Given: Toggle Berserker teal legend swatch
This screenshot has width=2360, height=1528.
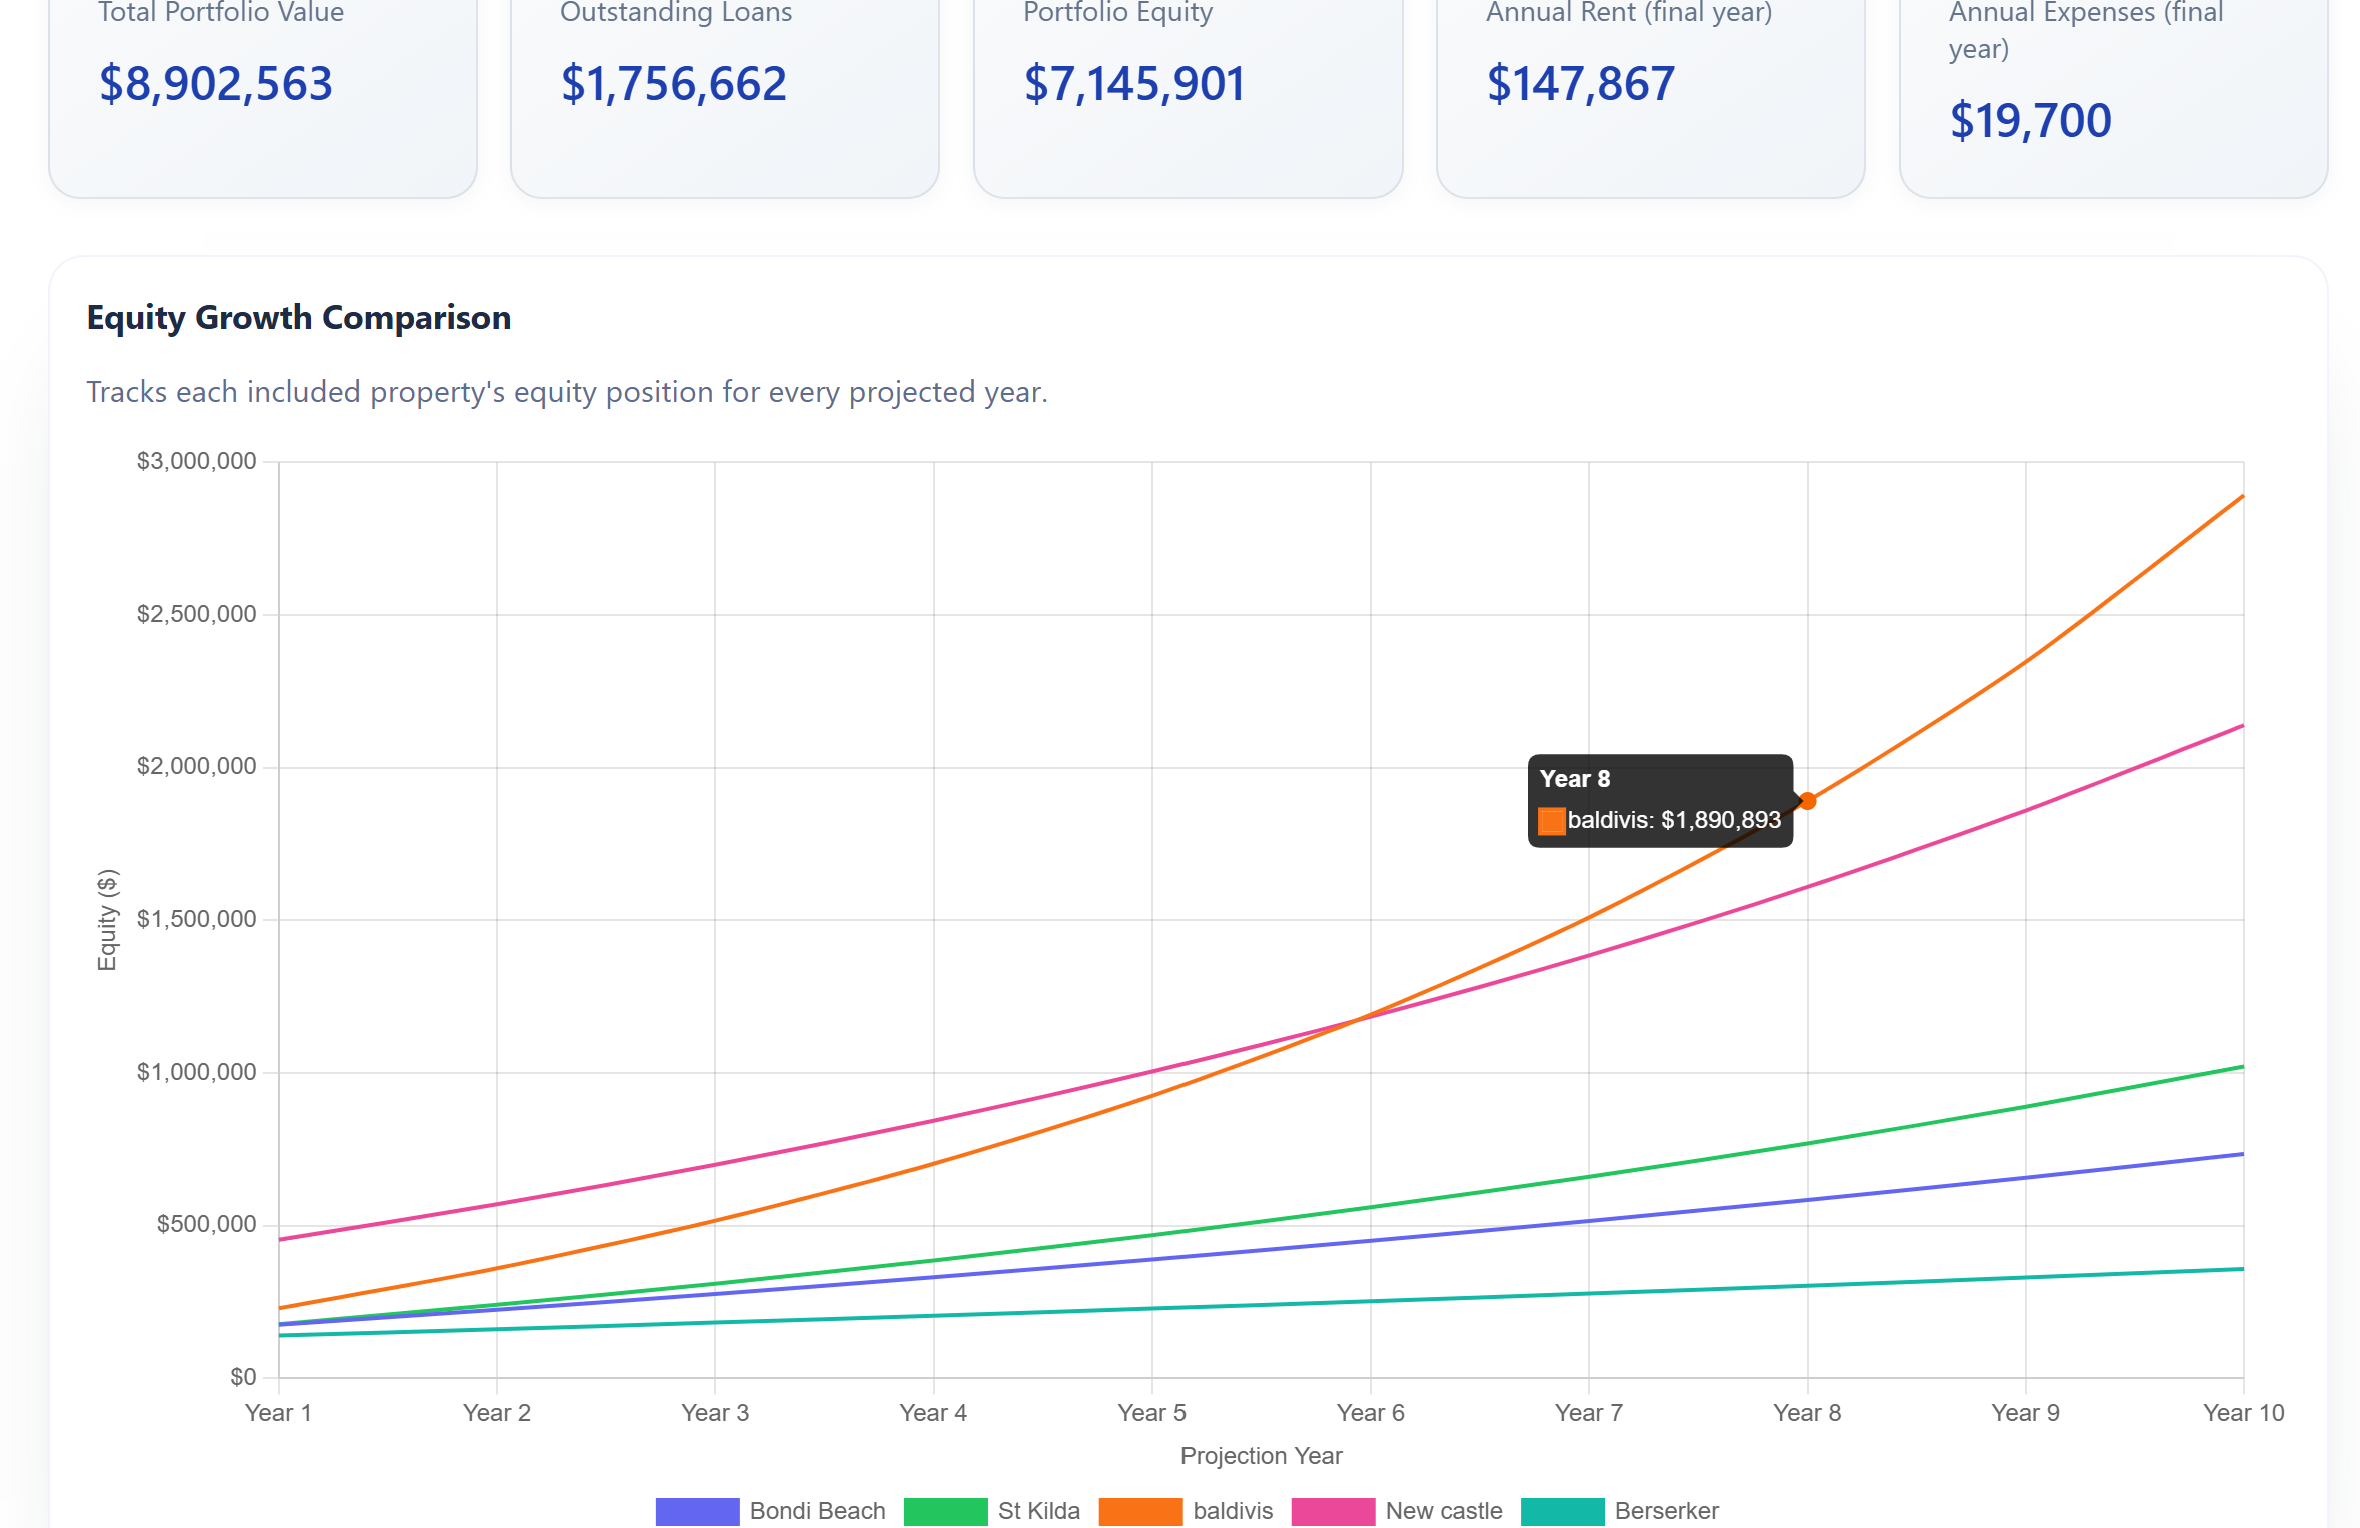Looking at the screenshot, I should (1562, 1510).
